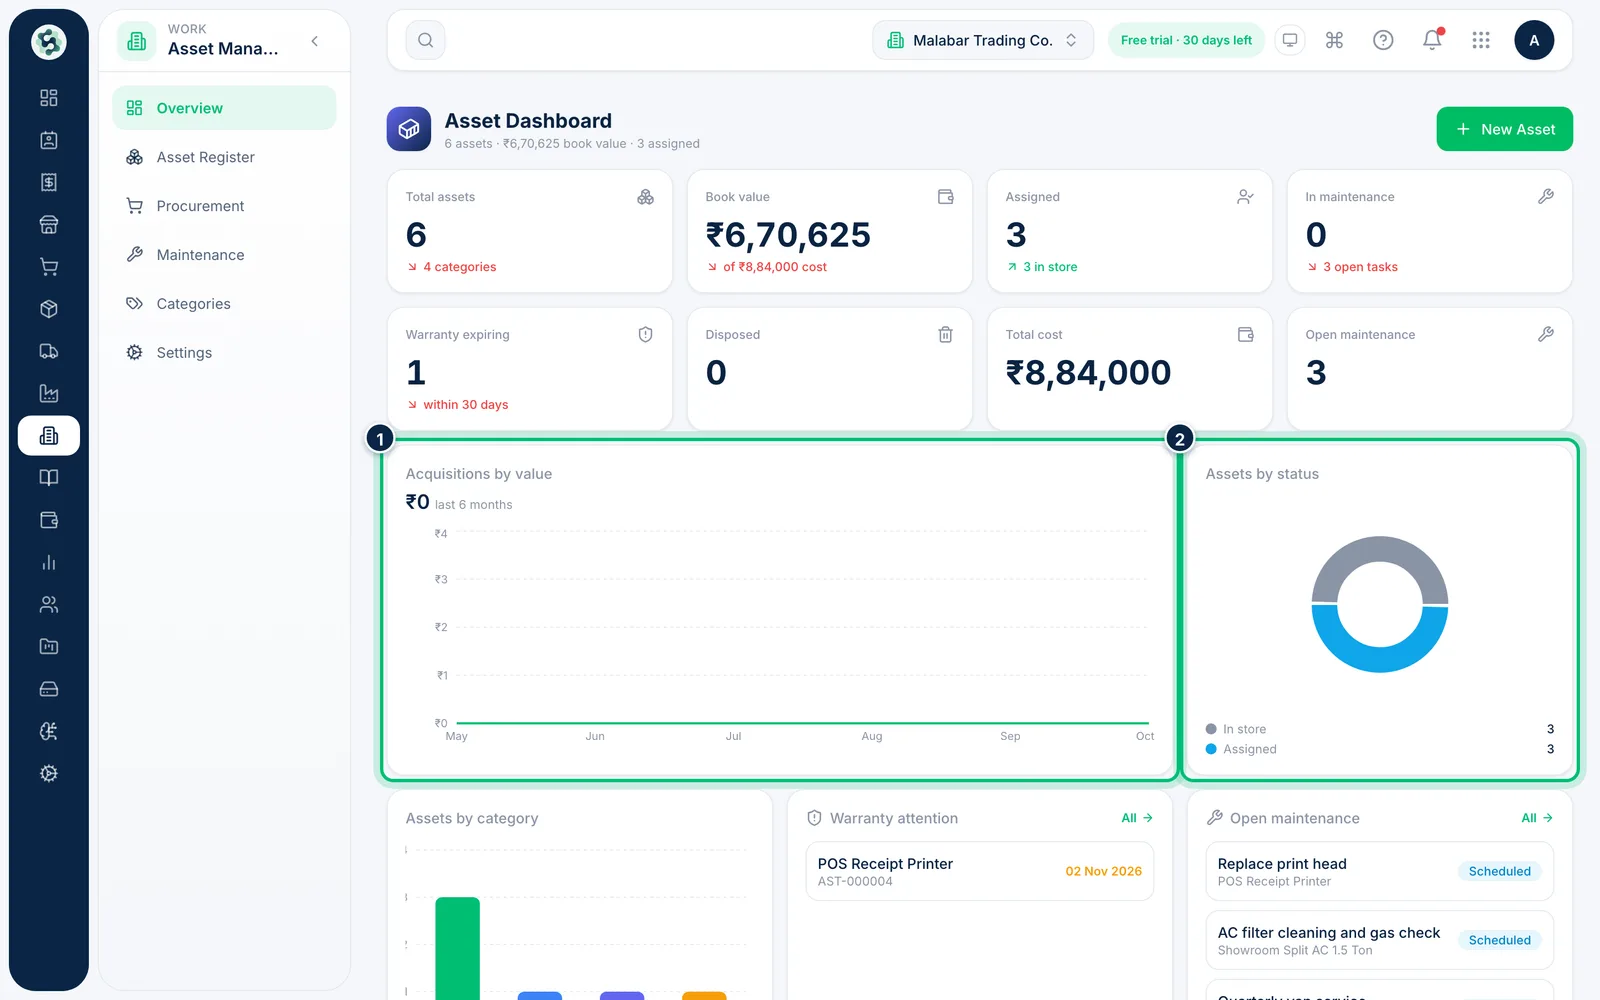Click the All link in Warranty attention
Screen dimensions: 1600x1000
[x=1137, y=818]
